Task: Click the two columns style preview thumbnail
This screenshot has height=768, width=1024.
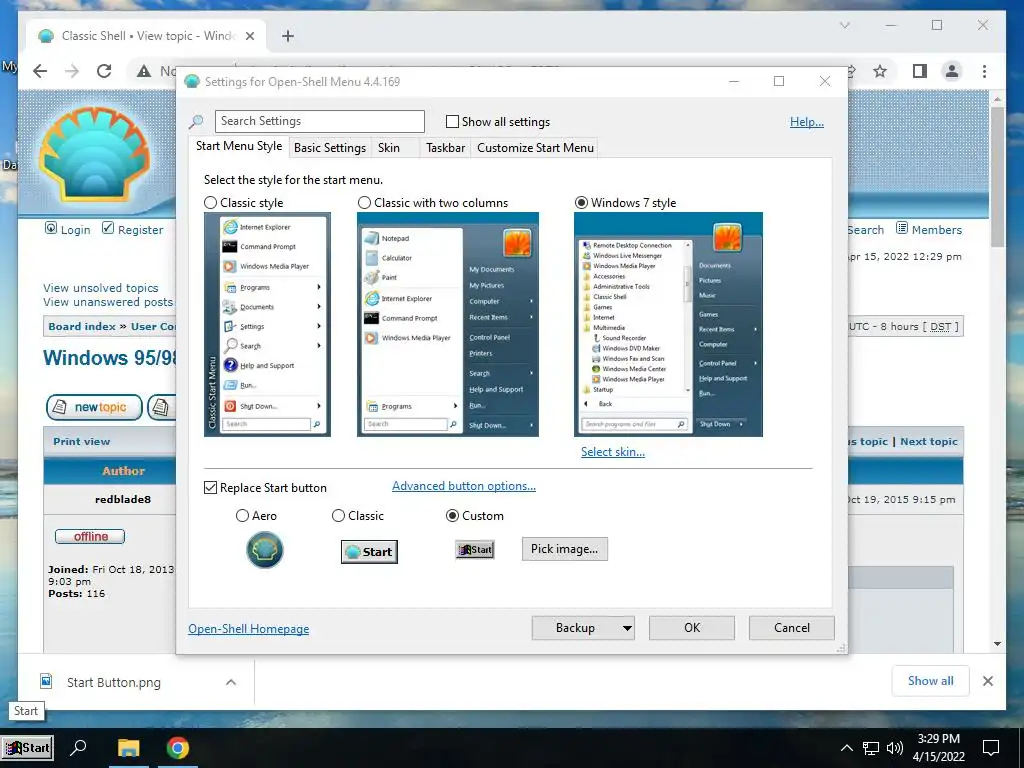Action: [x=448, y=325]
